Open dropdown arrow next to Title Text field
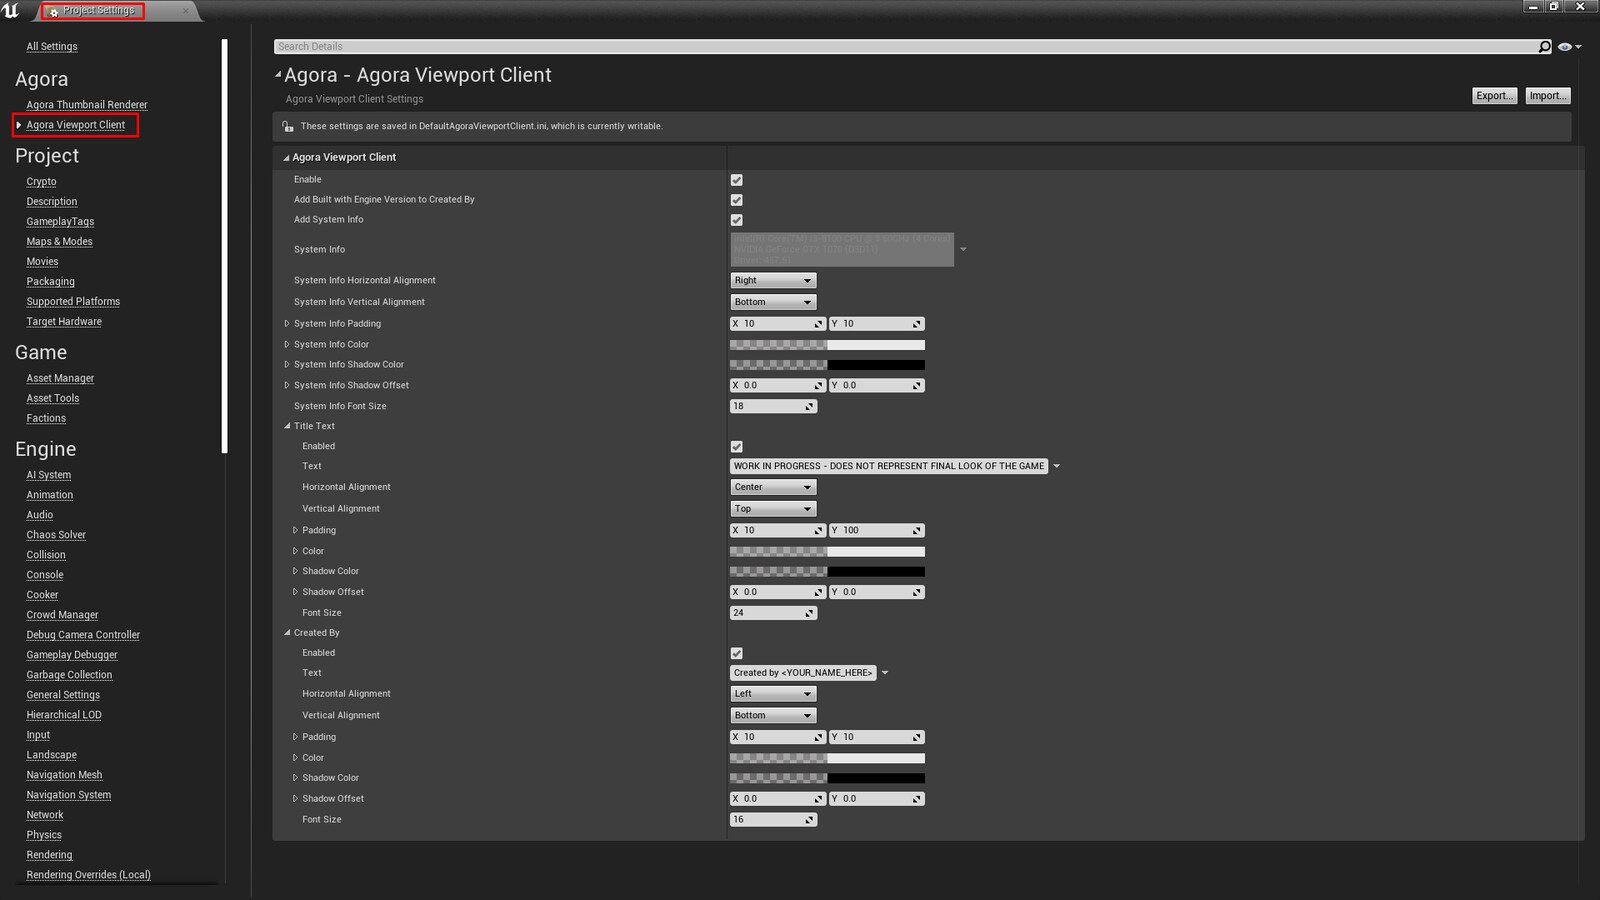Image resolution: width=1600 pixels, height=900 pixels. pyautogui.click(x=1056, y=467)
